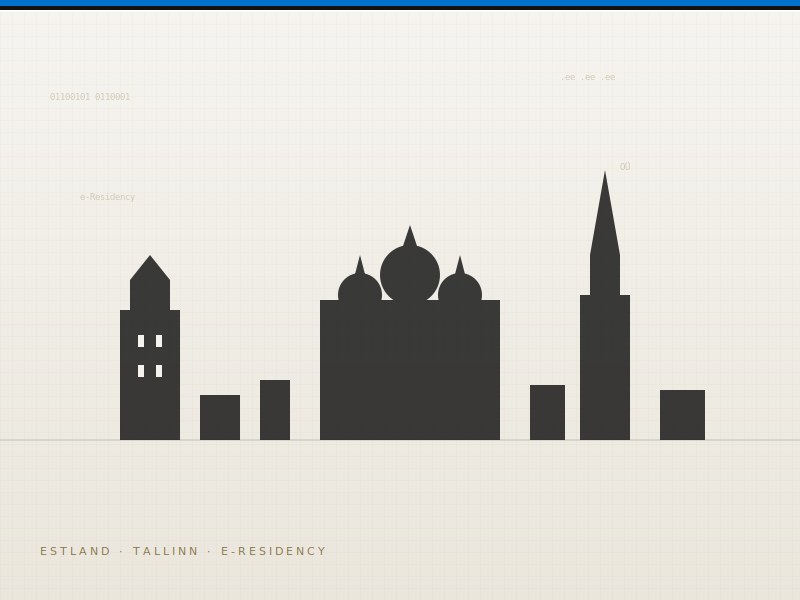The width and height of the screenshot is (800, 600).
Task: Click the small building left of the spire tower
Action: point(547,412)
